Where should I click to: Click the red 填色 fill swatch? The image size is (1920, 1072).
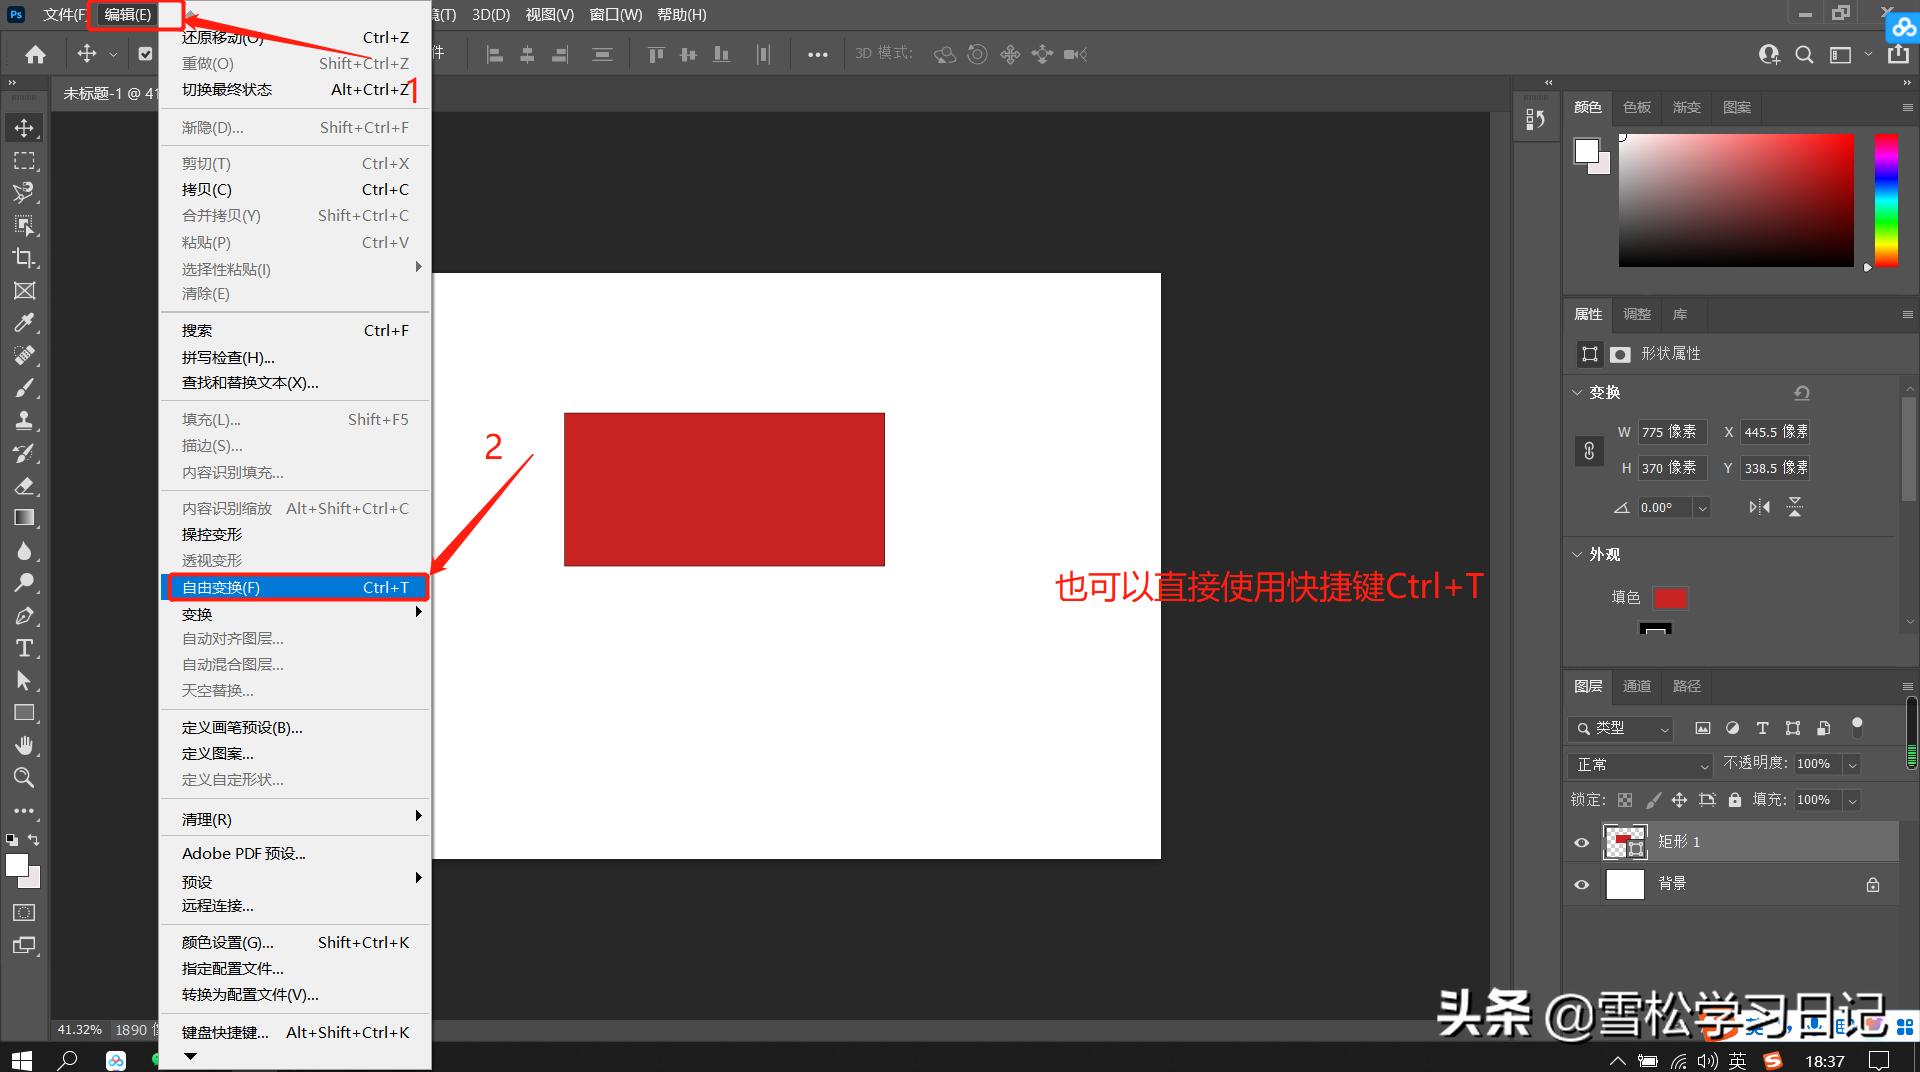(x=1670, y=598)
